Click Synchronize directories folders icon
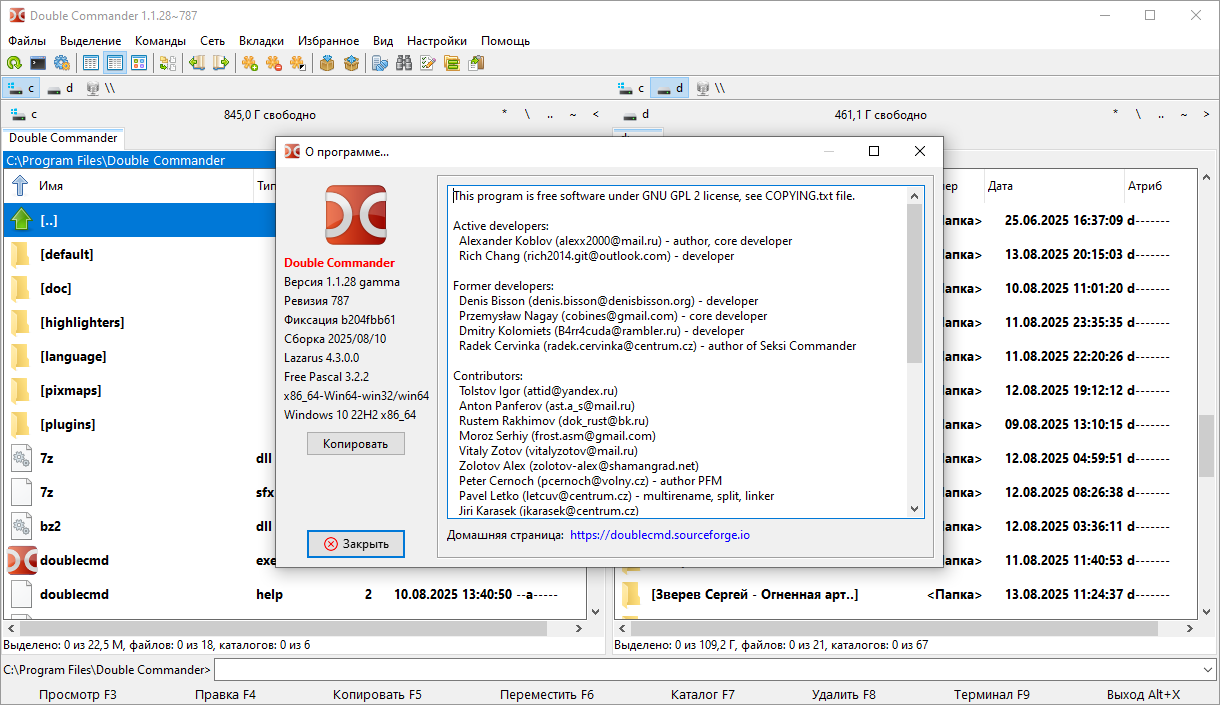The image size is (1220, 705). click(x=451, y=63)
